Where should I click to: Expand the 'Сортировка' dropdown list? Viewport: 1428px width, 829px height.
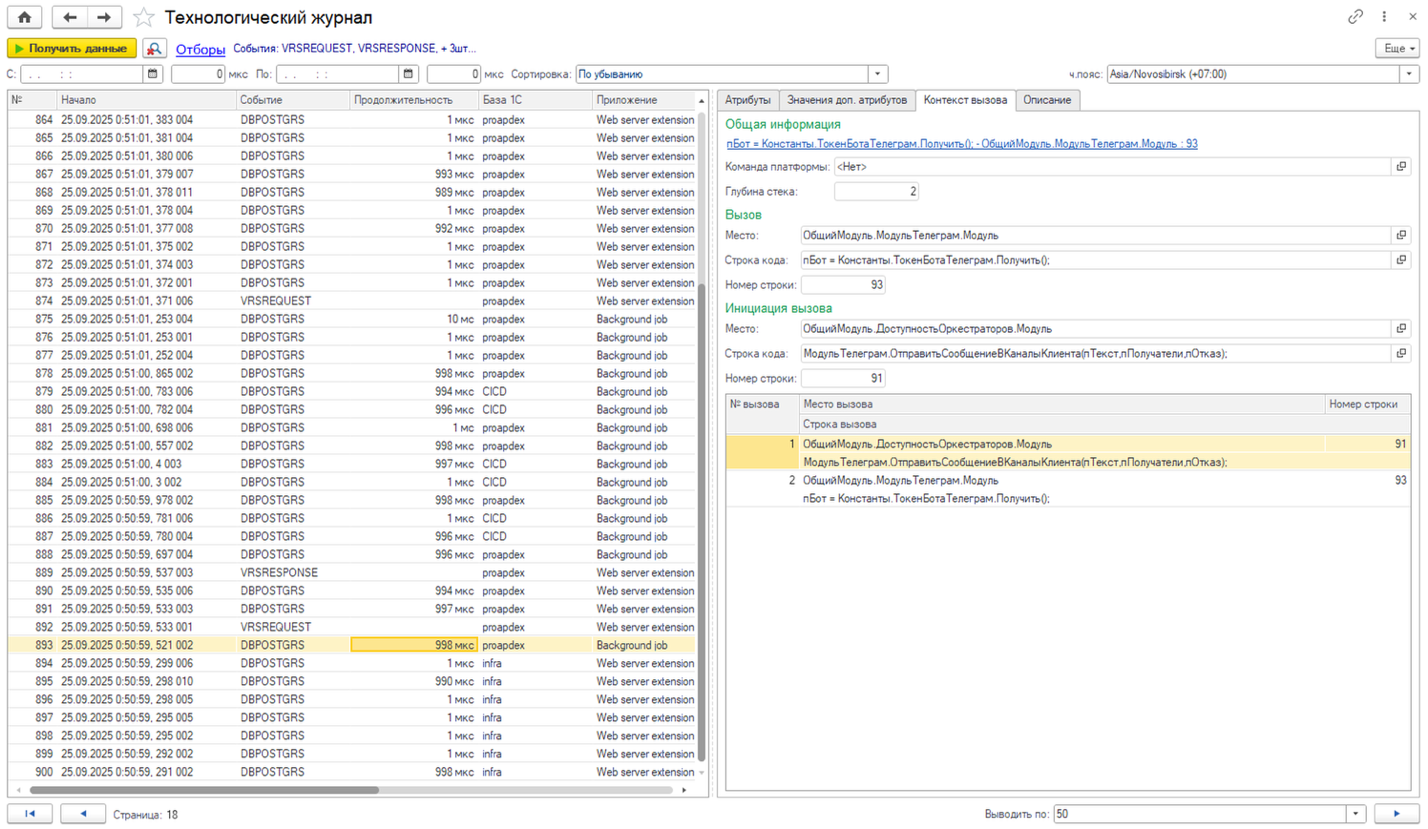click(x=877, y=74)
